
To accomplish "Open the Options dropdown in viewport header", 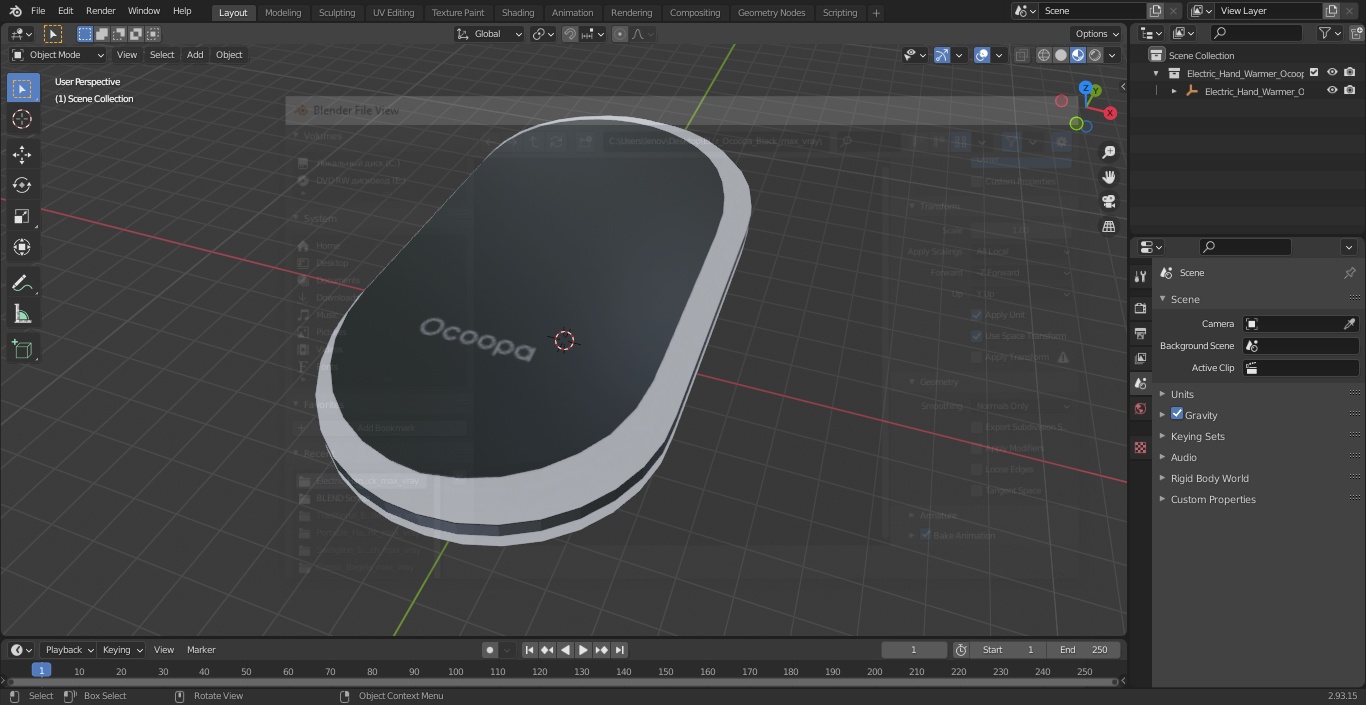I will (1097, 34).
